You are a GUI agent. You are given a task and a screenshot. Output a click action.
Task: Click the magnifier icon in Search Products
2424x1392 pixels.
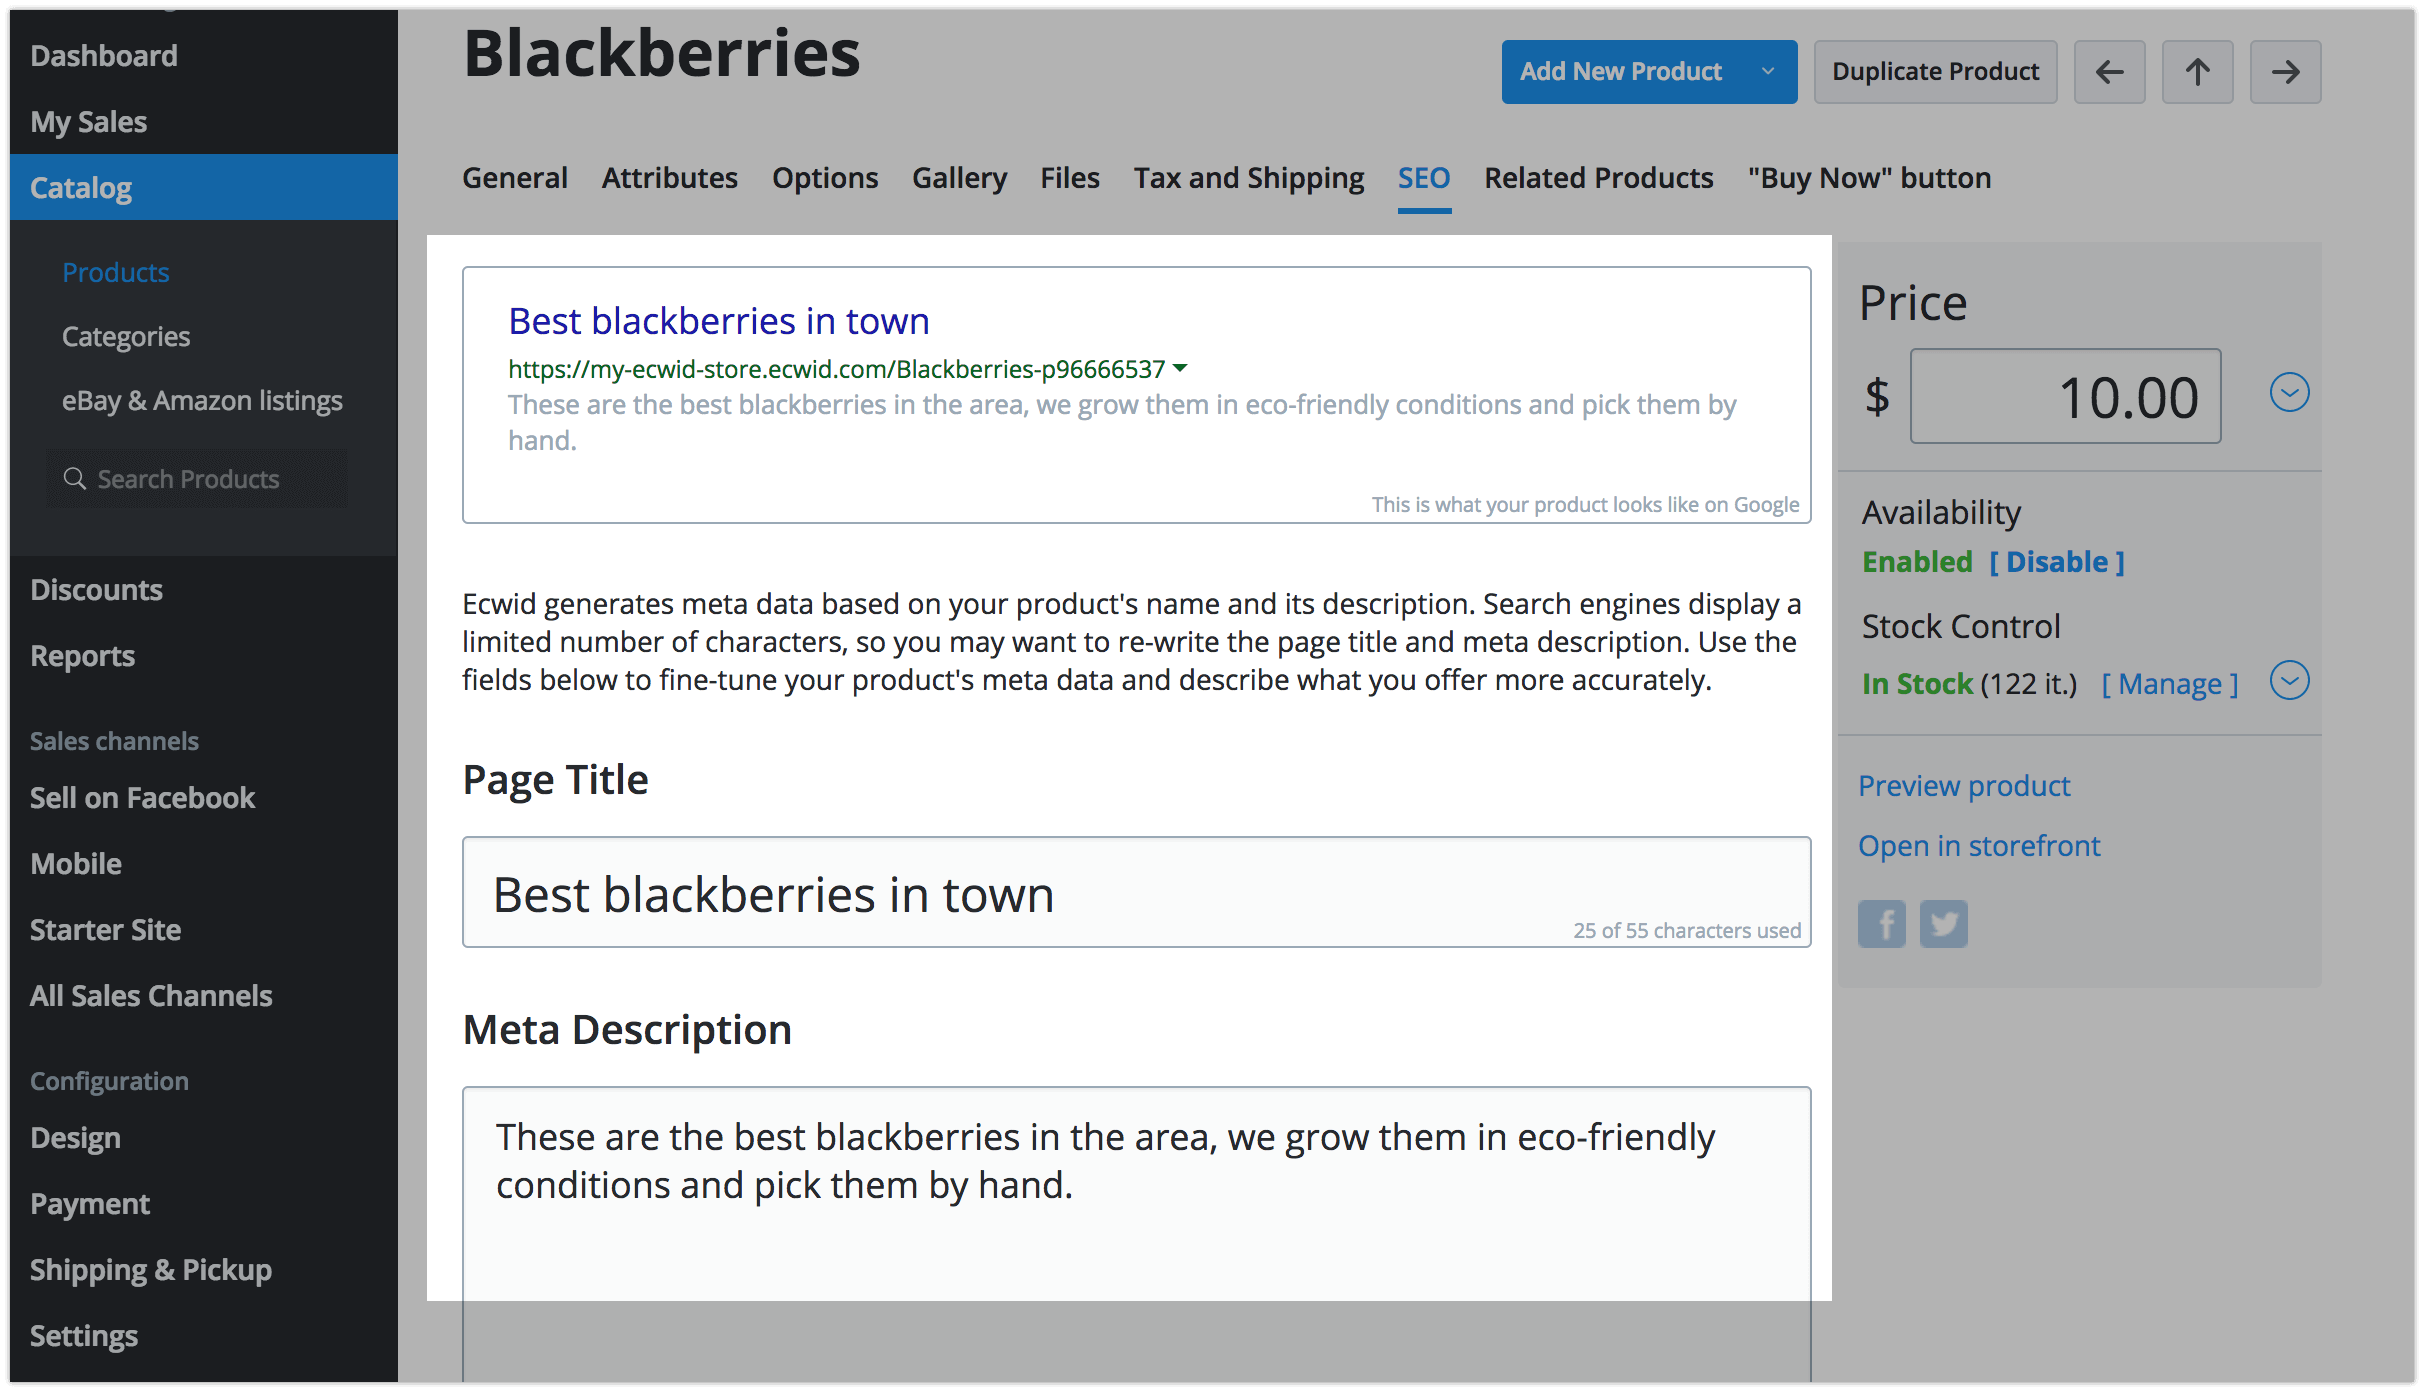coord(75,479)
